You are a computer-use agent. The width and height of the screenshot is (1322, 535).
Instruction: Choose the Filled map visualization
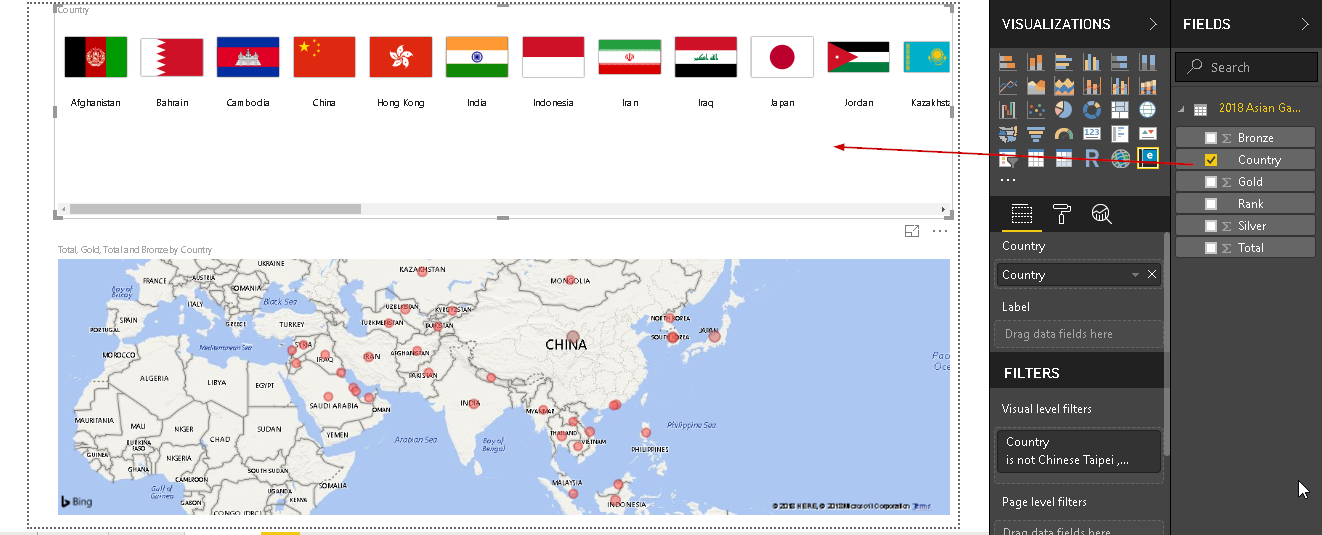pyautogui.click(x=1008, y=134)
